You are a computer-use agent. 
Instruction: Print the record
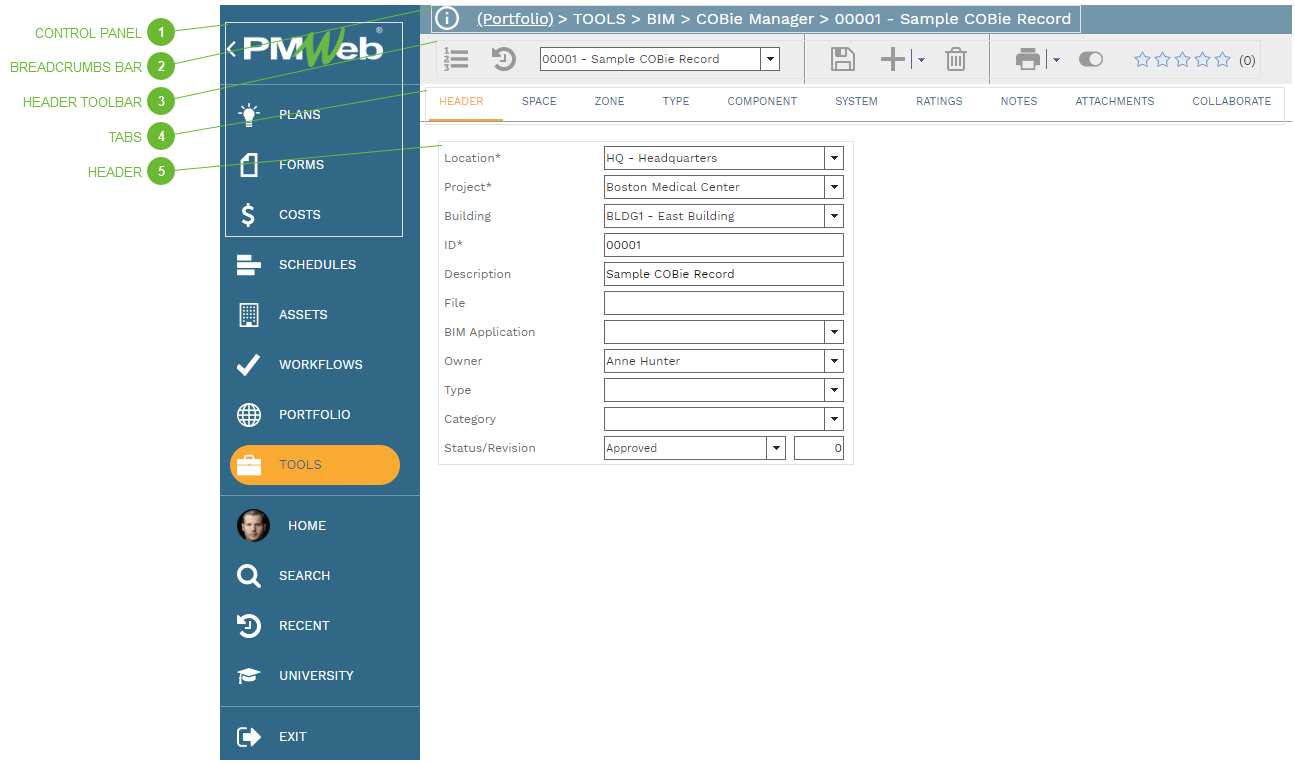(1029, 59)
